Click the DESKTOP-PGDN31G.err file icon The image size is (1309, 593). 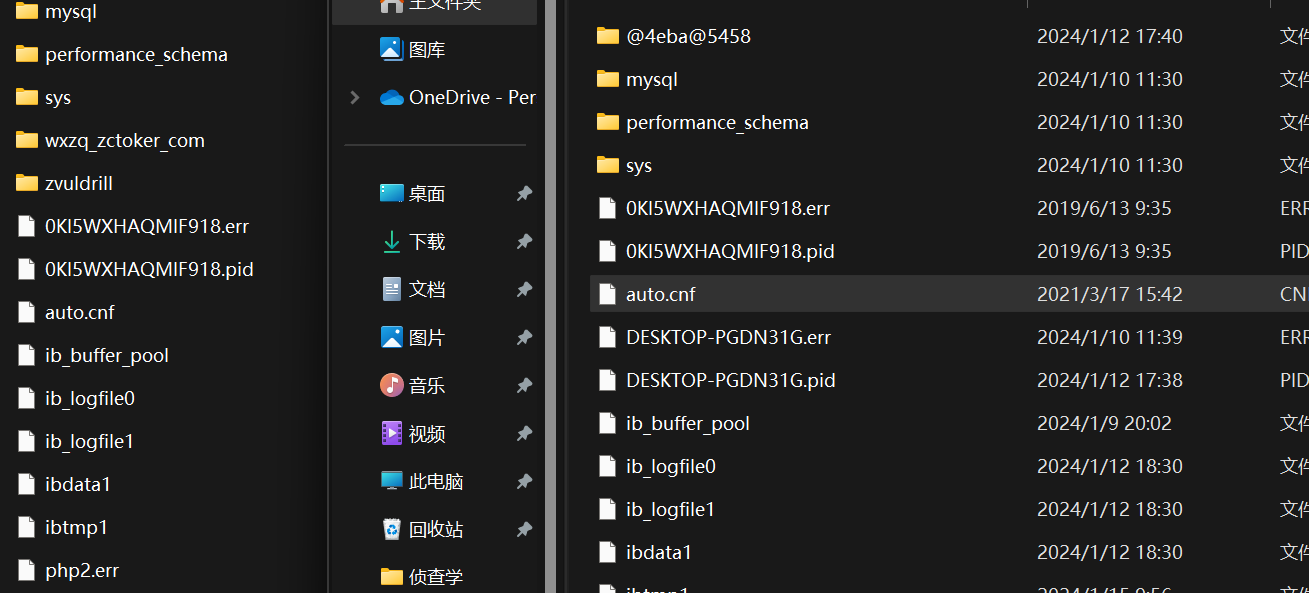click(x=607, y=337)
